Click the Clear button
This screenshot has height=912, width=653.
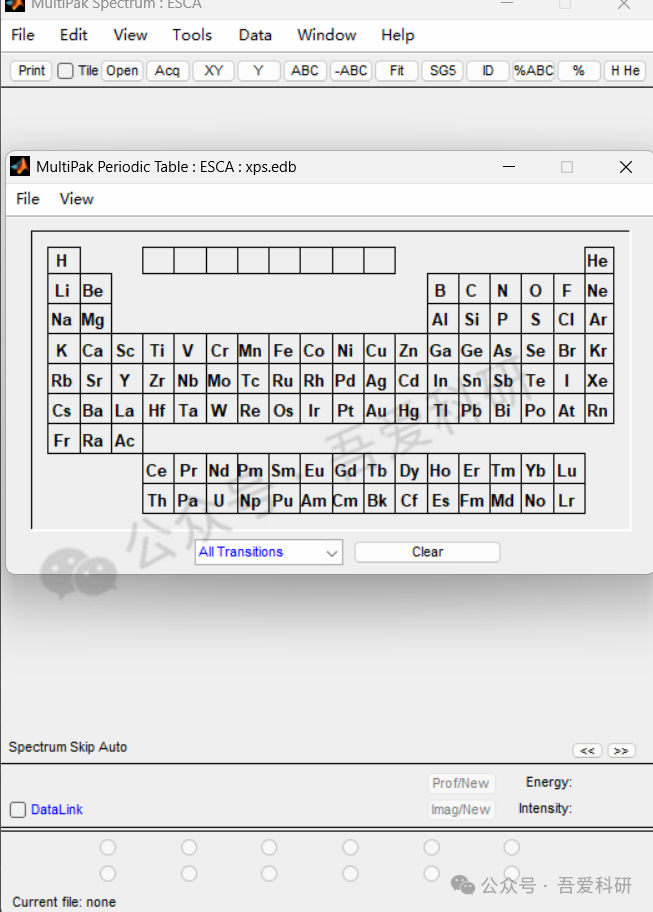pos(427,552)
